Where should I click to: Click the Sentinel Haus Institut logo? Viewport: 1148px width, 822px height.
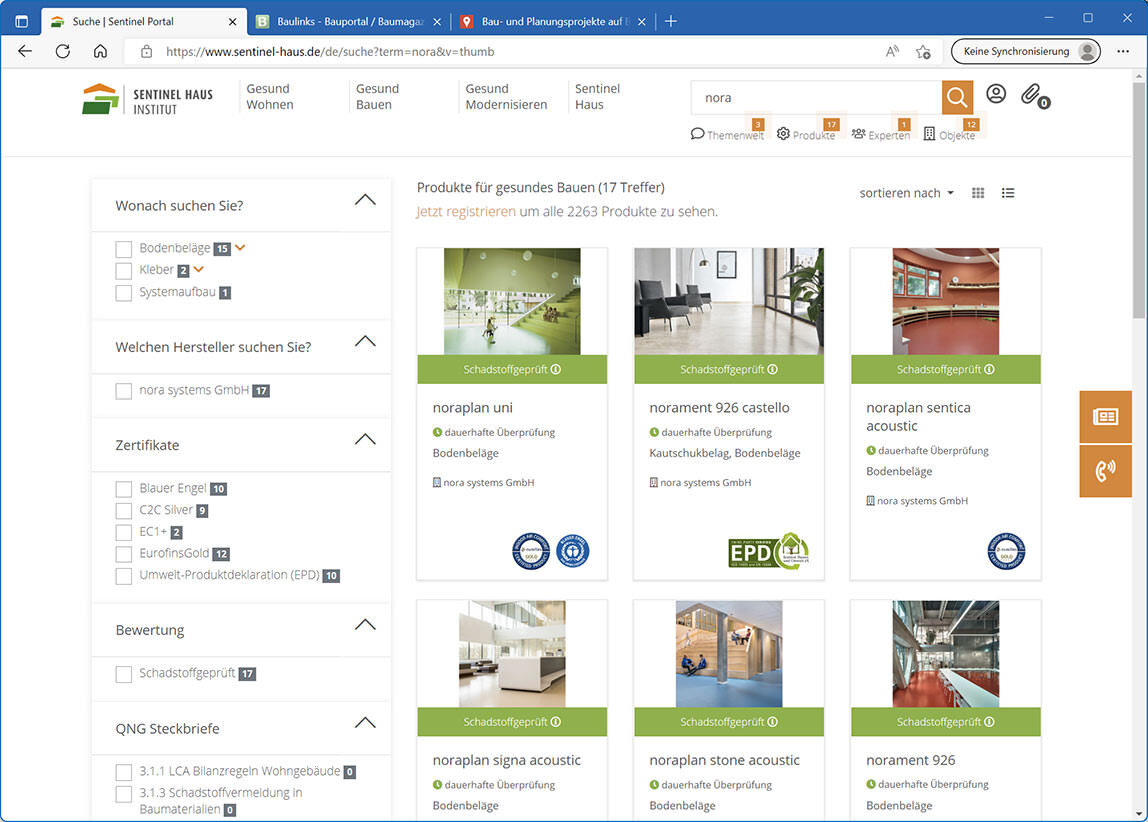148,100
